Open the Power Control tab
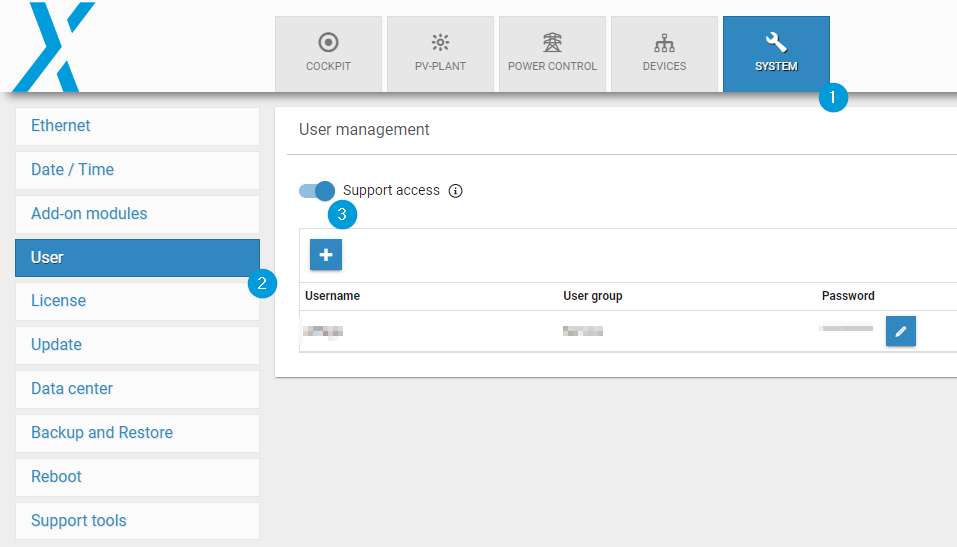The width and height of the screenshot is (957, 547). [x=552, y=54]
